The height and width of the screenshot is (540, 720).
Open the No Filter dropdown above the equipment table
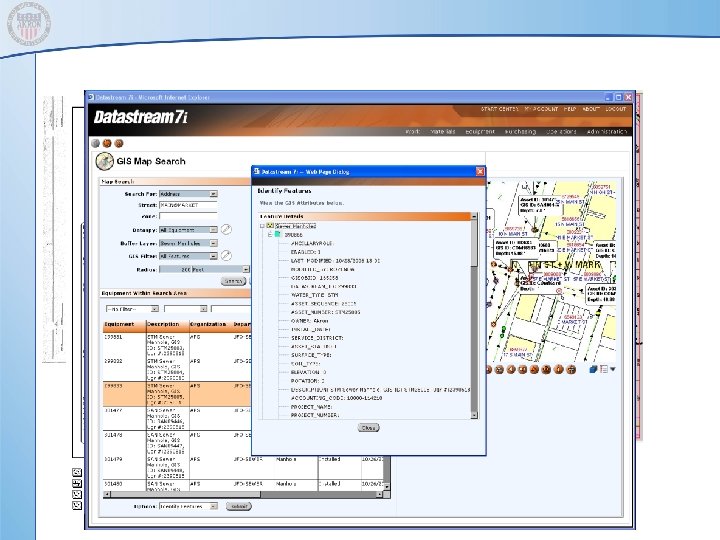coord(132,309)
